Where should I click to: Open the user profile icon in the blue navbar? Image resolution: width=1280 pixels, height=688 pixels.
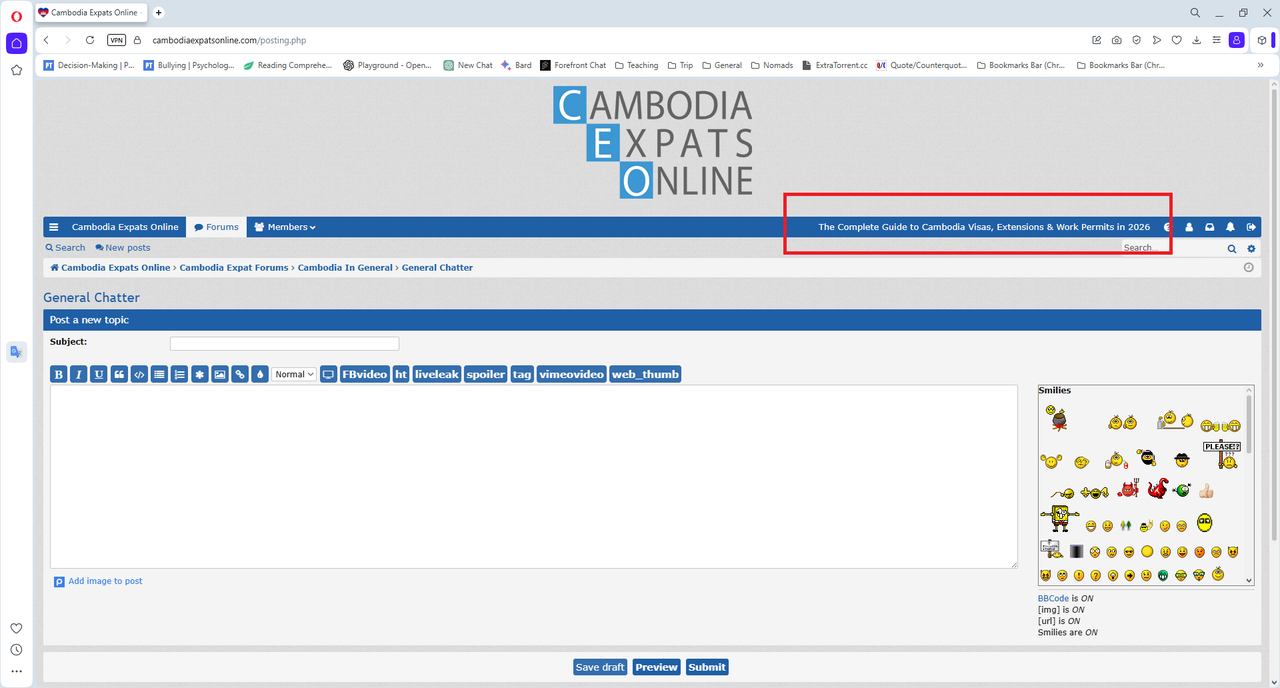[1189, 227]
